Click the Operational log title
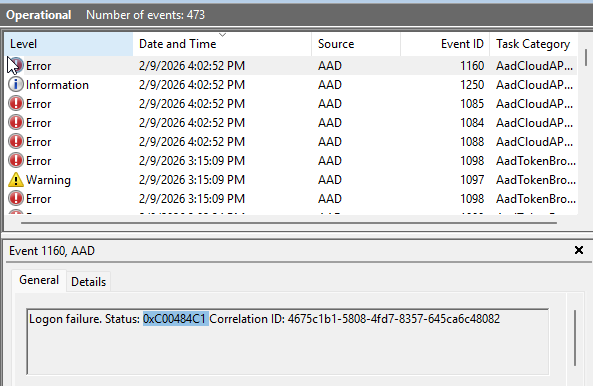This screenshot has height=386, width=593. click(x=39, y=15)
